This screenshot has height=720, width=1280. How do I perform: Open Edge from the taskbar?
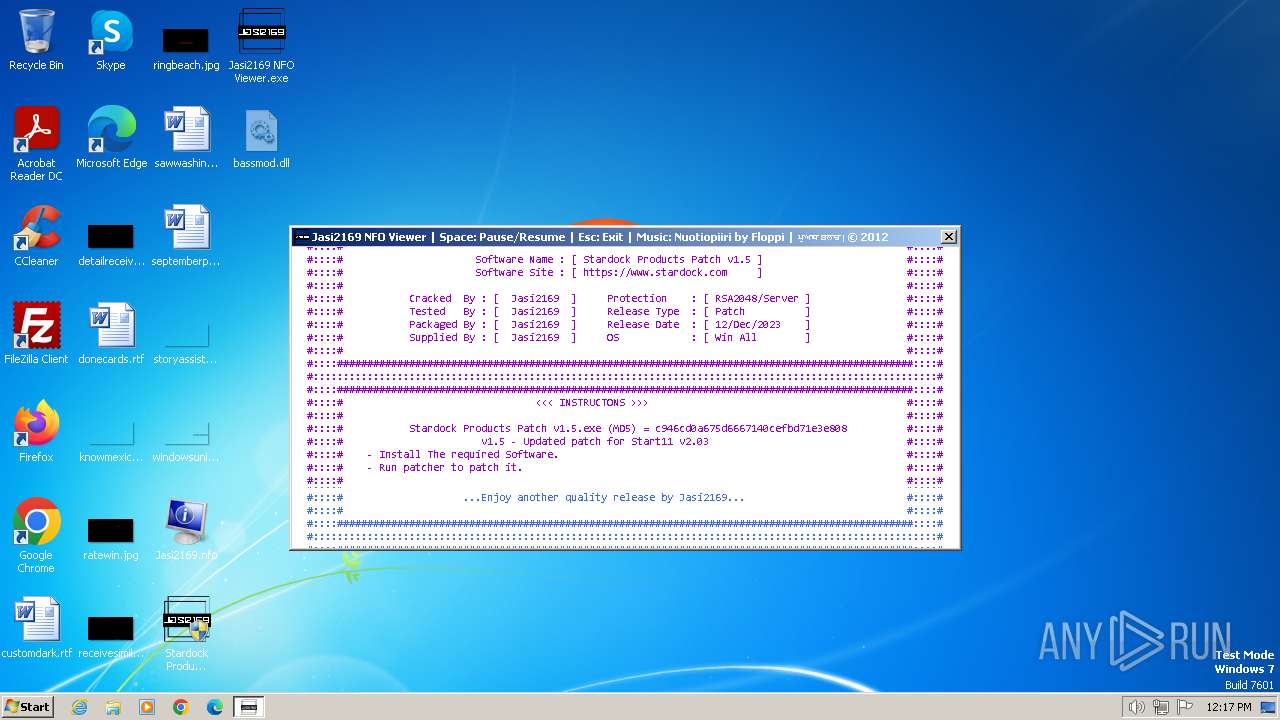215,707
